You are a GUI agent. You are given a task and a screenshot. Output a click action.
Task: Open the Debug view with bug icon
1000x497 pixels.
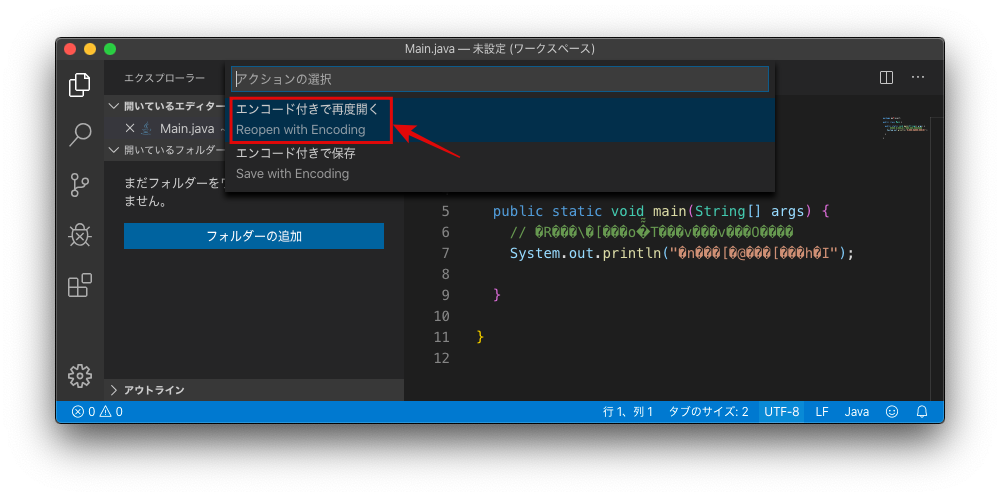80,235
